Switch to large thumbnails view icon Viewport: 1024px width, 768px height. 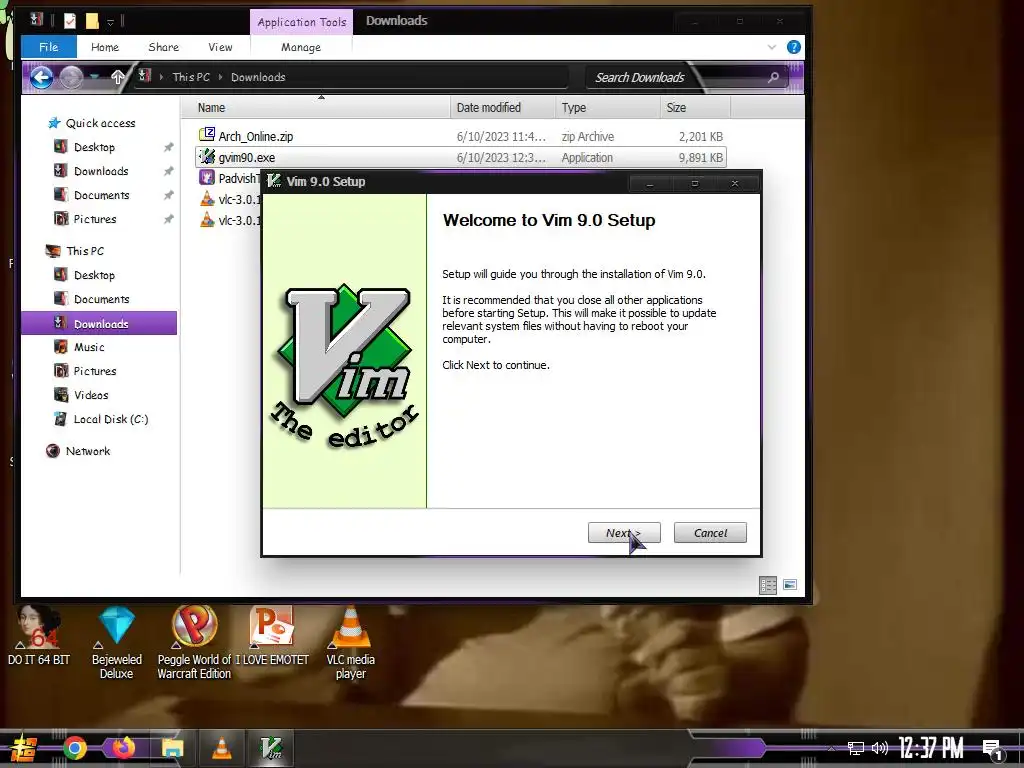[x=790, y=584]
